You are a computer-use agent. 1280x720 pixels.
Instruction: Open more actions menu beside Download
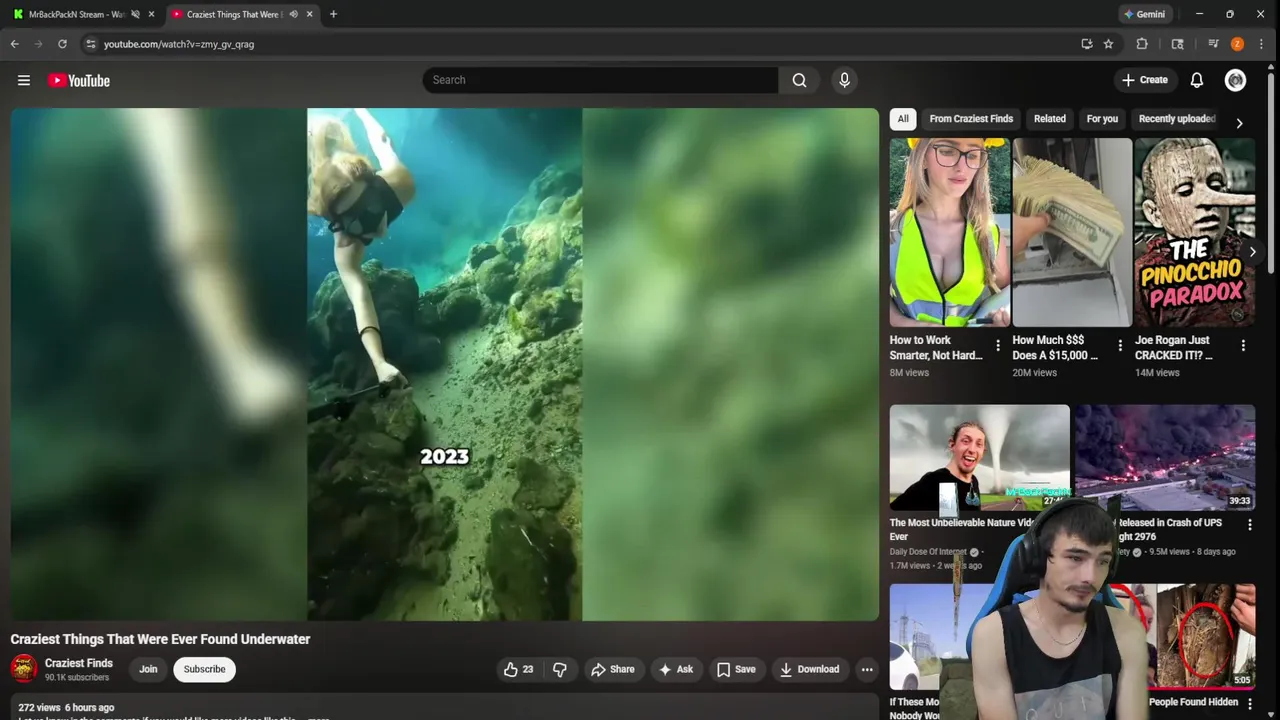(x=867, y=669)
